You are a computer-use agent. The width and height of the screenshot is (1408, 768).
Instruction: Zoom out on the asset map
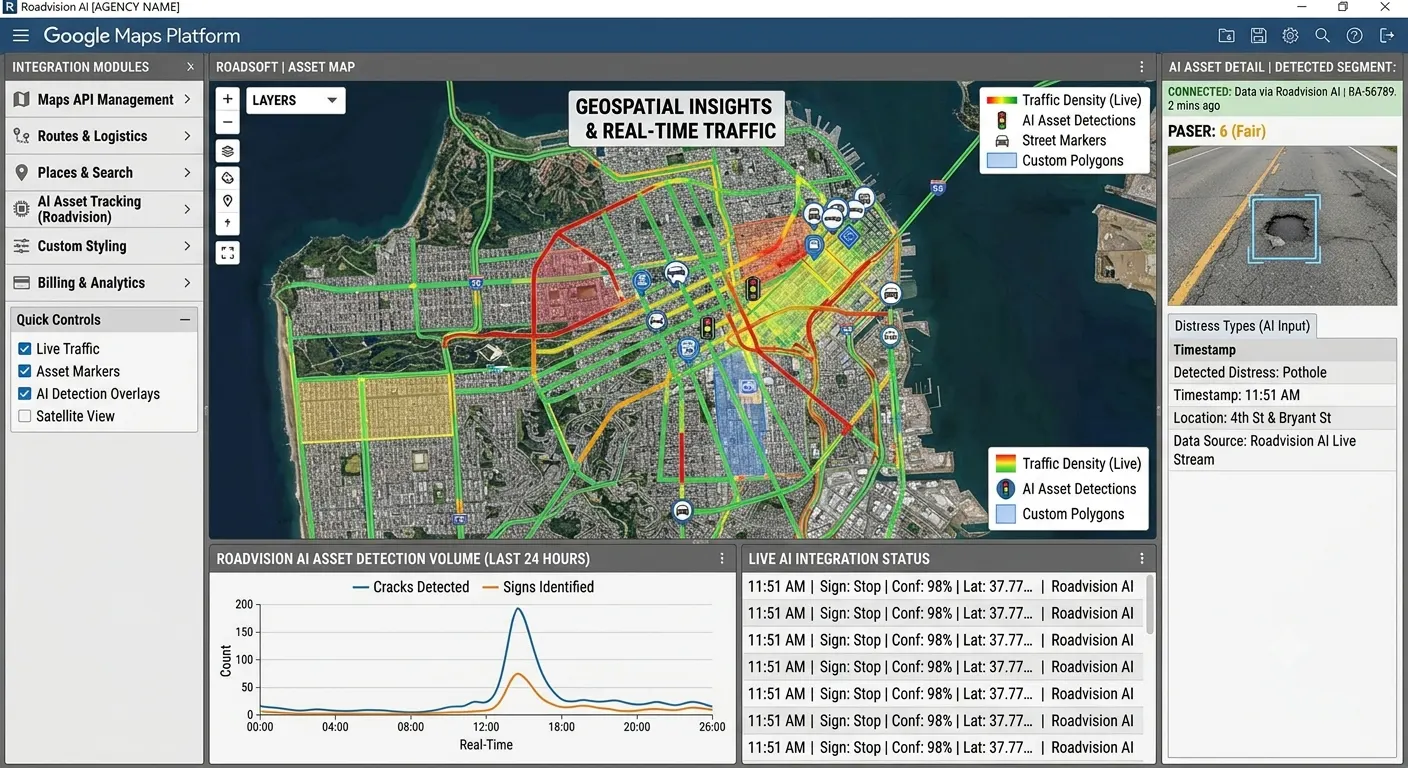pos(228,123)
